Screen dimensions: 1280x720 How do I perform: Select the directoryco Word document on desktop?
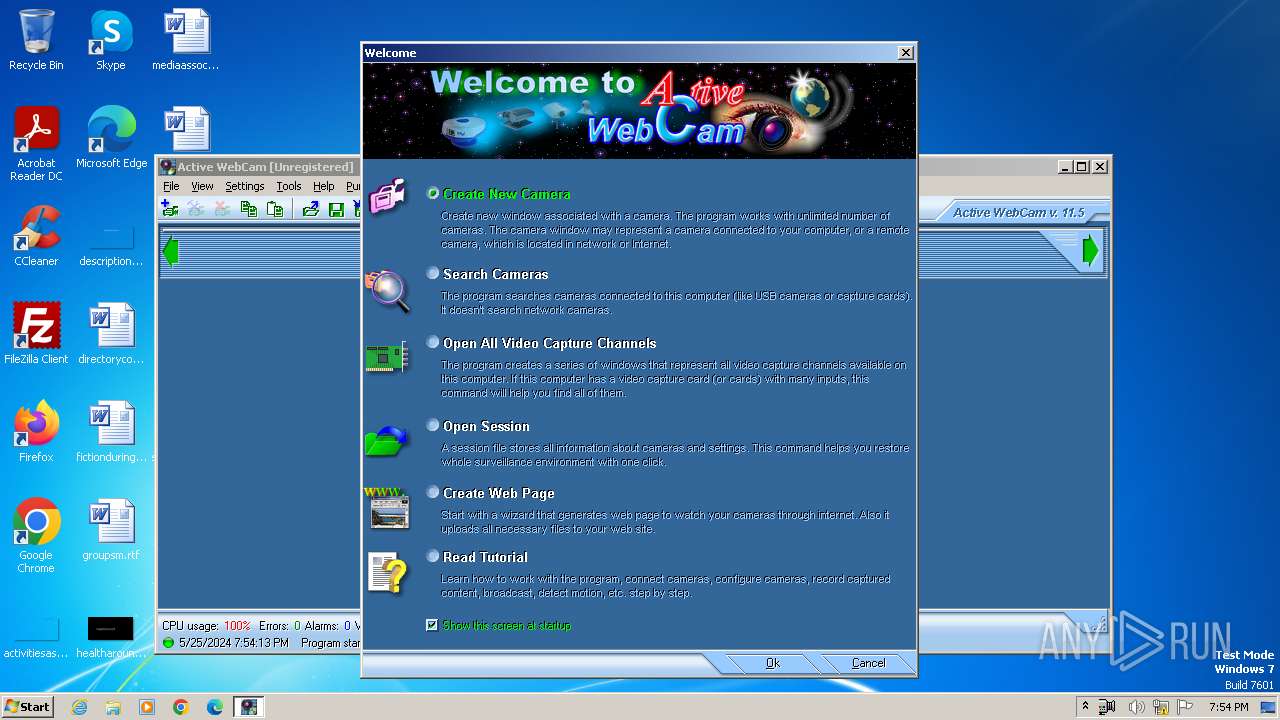point(111,333)
